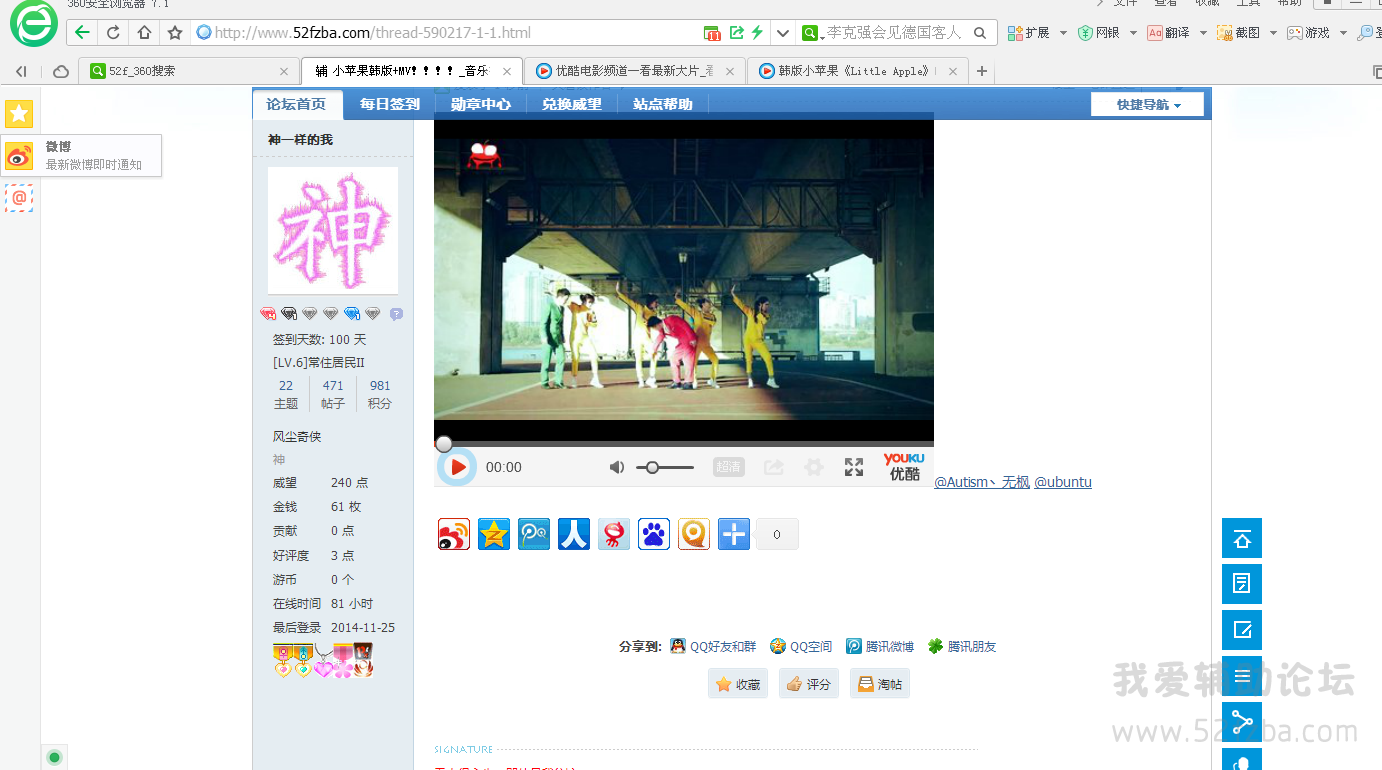Click the cloud icon left of tab bar
This screenshot has width=1382, height=770.
61,71
